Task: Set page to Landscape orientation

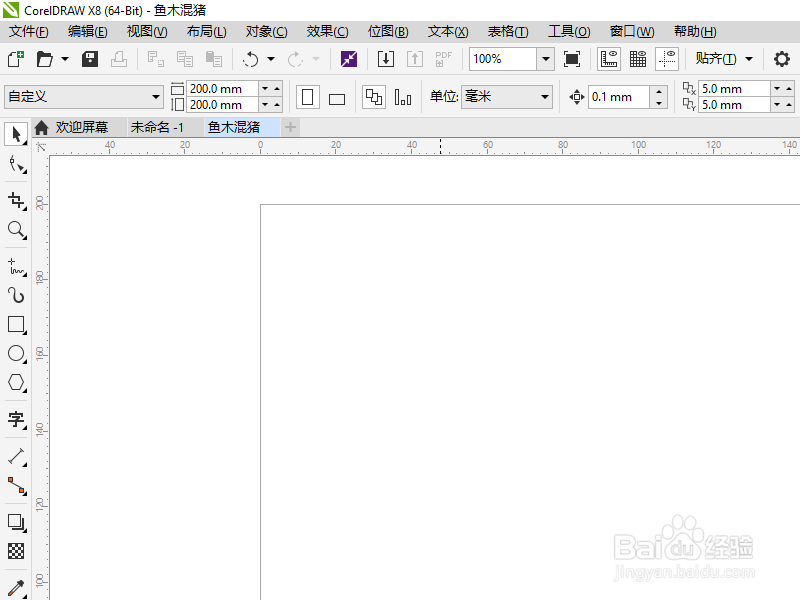Action: pos(337,98)
